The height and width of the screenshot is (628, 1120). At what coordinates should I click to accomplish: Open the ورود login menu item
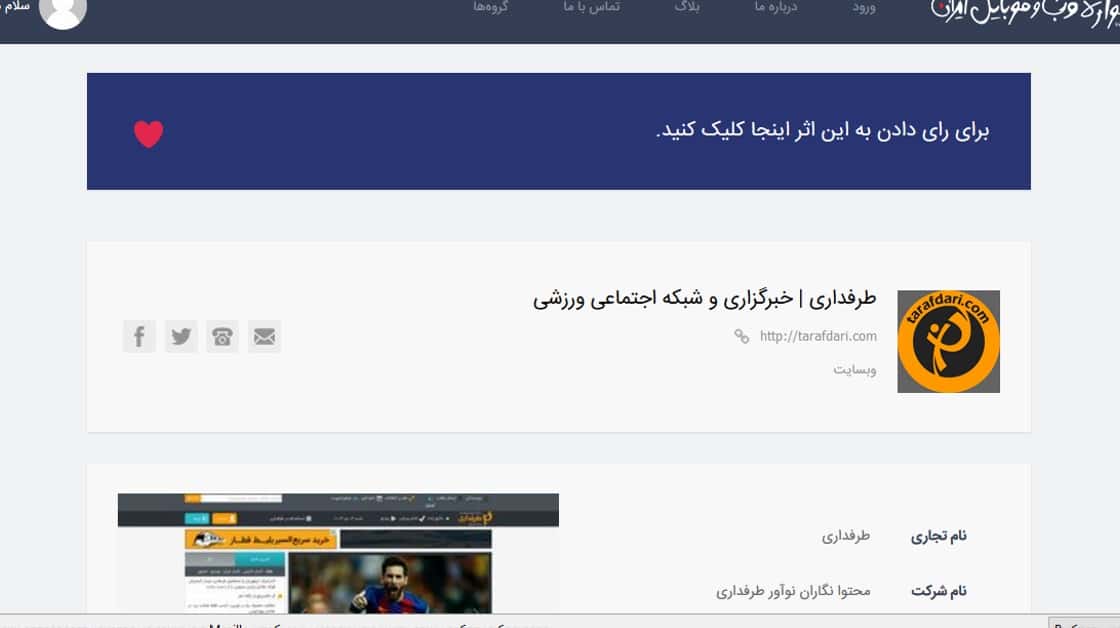(864, 7)
